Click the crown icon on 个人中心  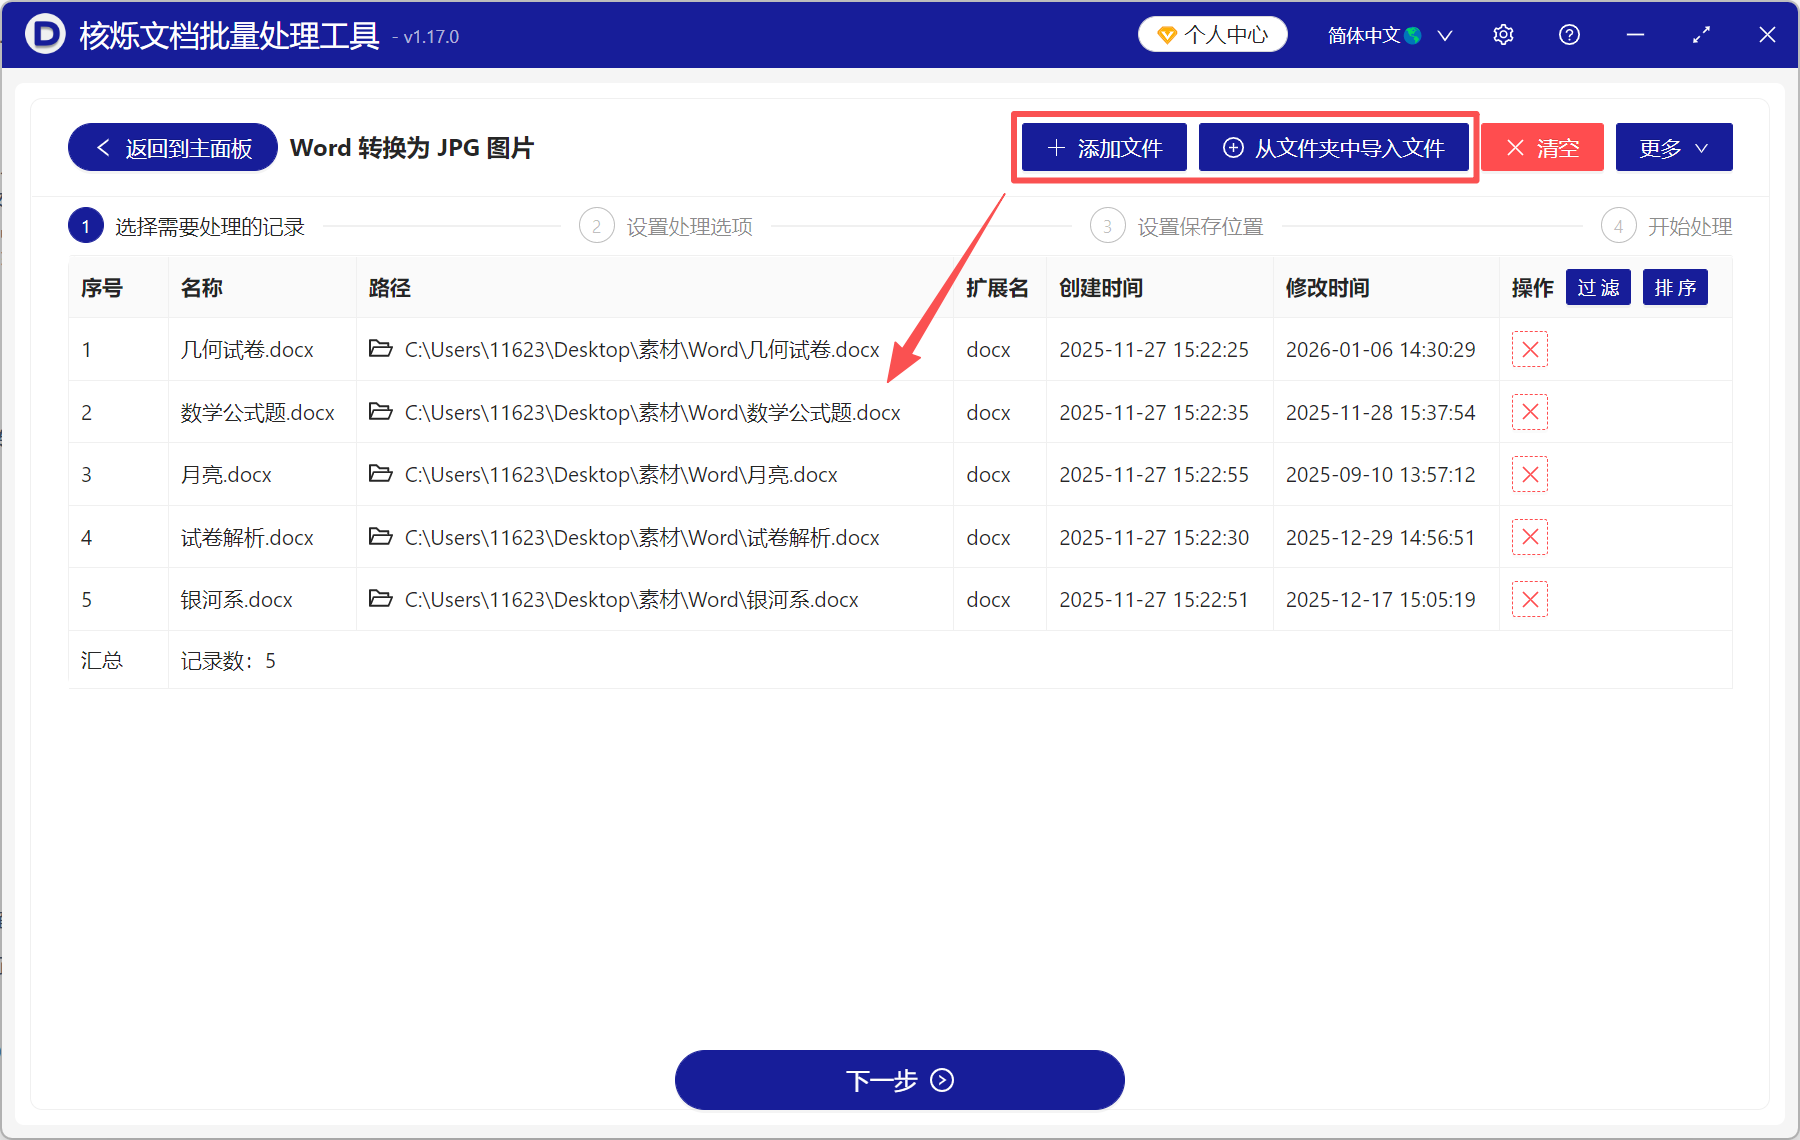pyautogui.click(x=1166, y=33)
